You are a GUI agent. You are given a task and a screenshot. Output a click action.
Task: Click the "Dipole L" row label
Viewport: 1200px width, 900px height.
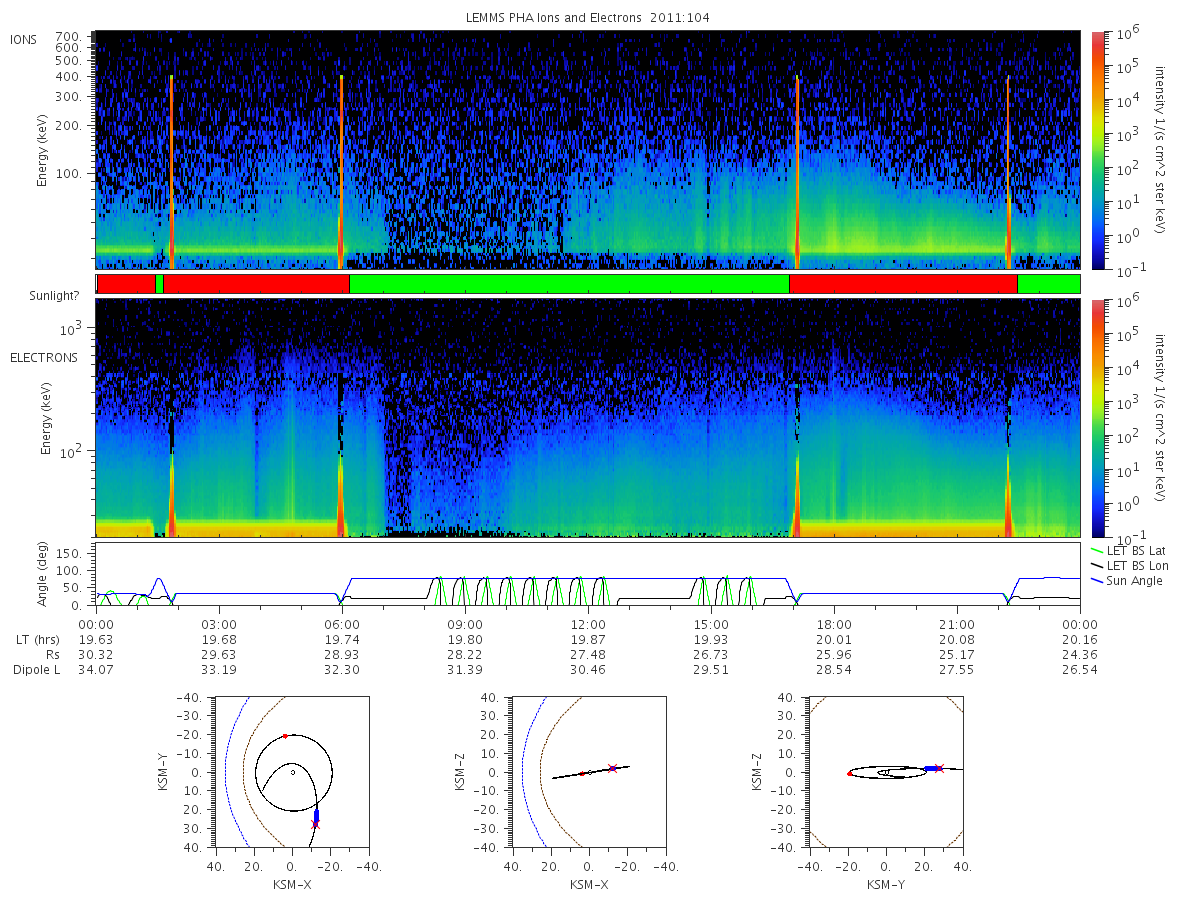pos(36,669)
